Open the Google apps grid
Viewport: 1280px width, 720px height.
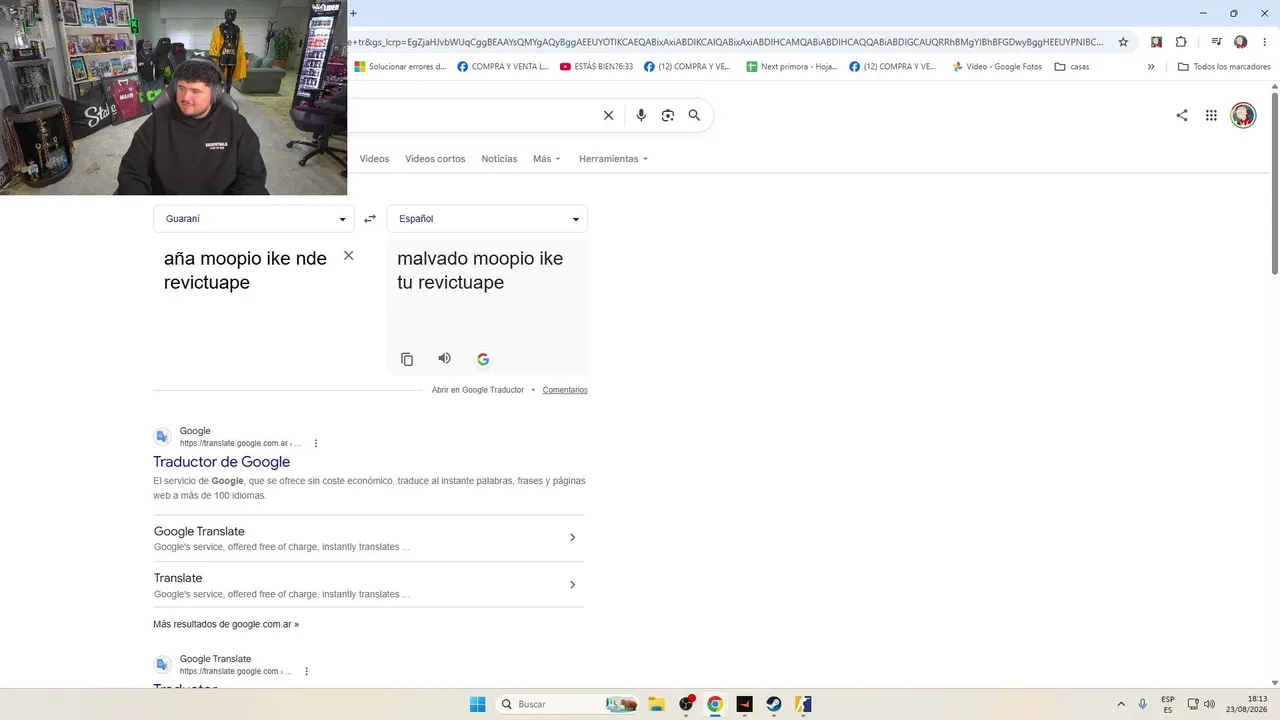[1211, 115]
